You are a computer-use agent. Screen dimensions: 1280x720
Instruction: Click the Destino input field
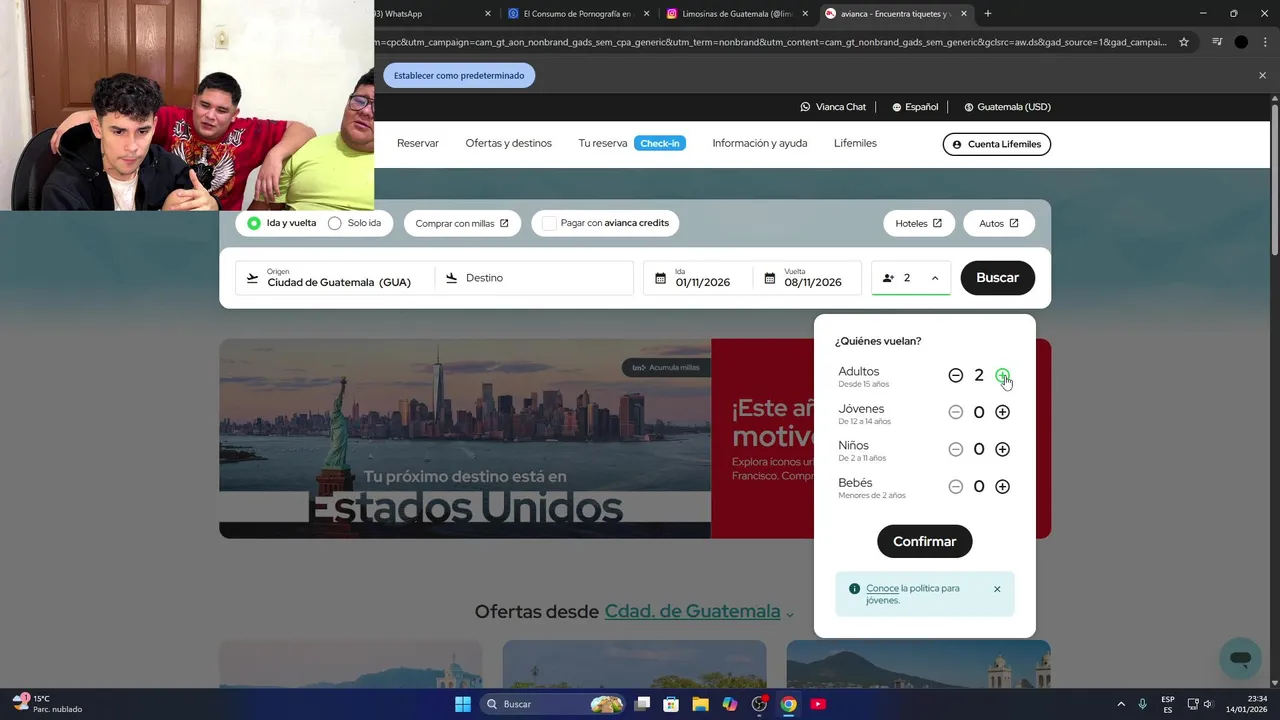click(535, 278)
